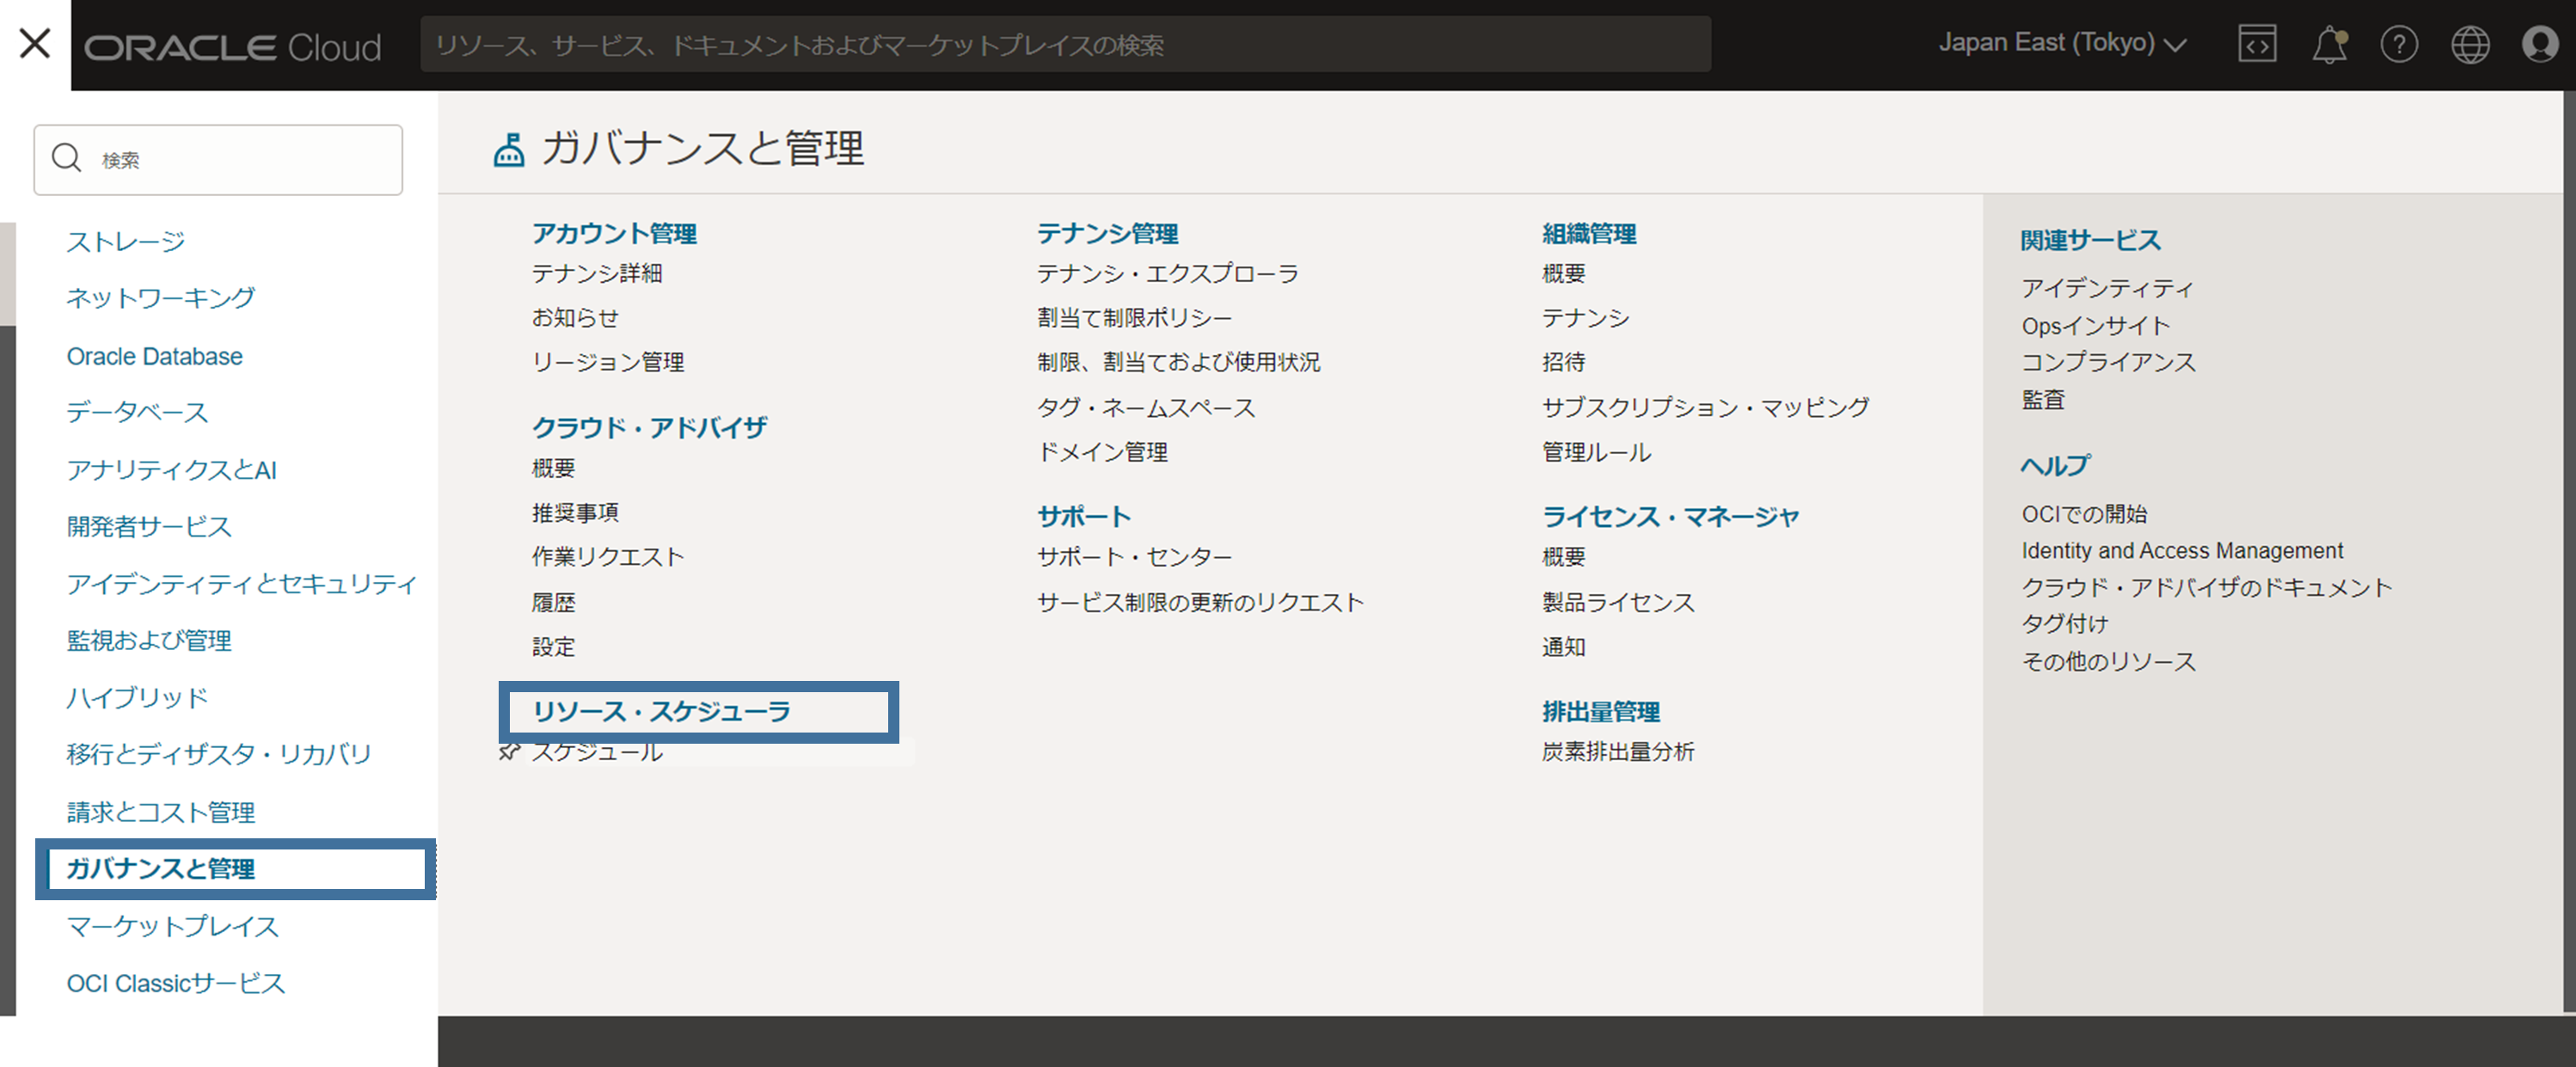Expand the Japan East (Tokyo) region dropdown
This screenshot has height=1067, width=2576.
tap(2062, 43)
